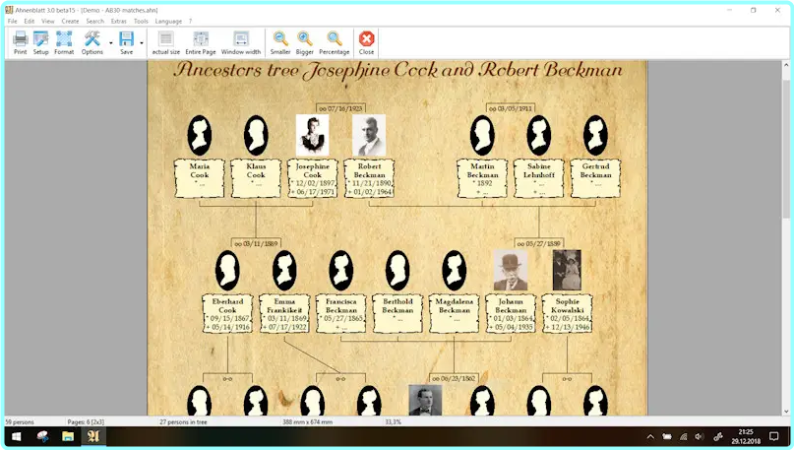Set preview to actual size

[x=166, y=40]
